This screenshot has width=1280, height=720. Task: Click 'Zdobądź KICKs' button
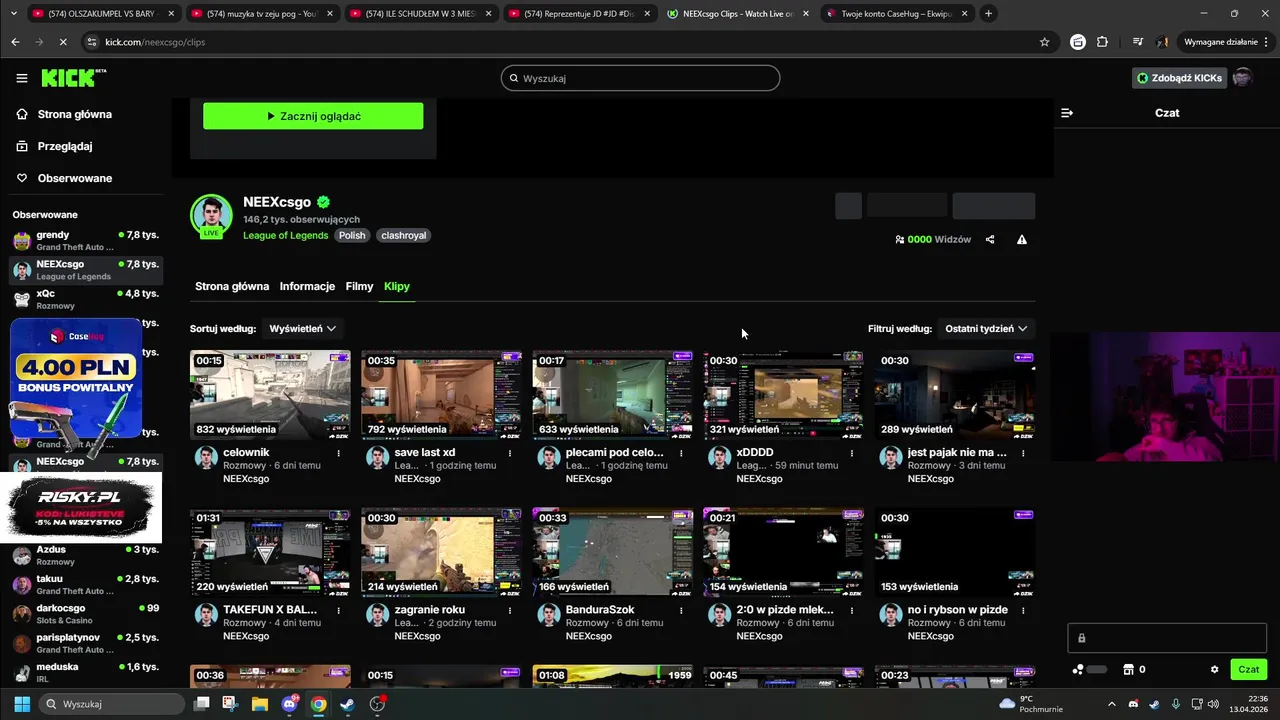(1179, 78)
